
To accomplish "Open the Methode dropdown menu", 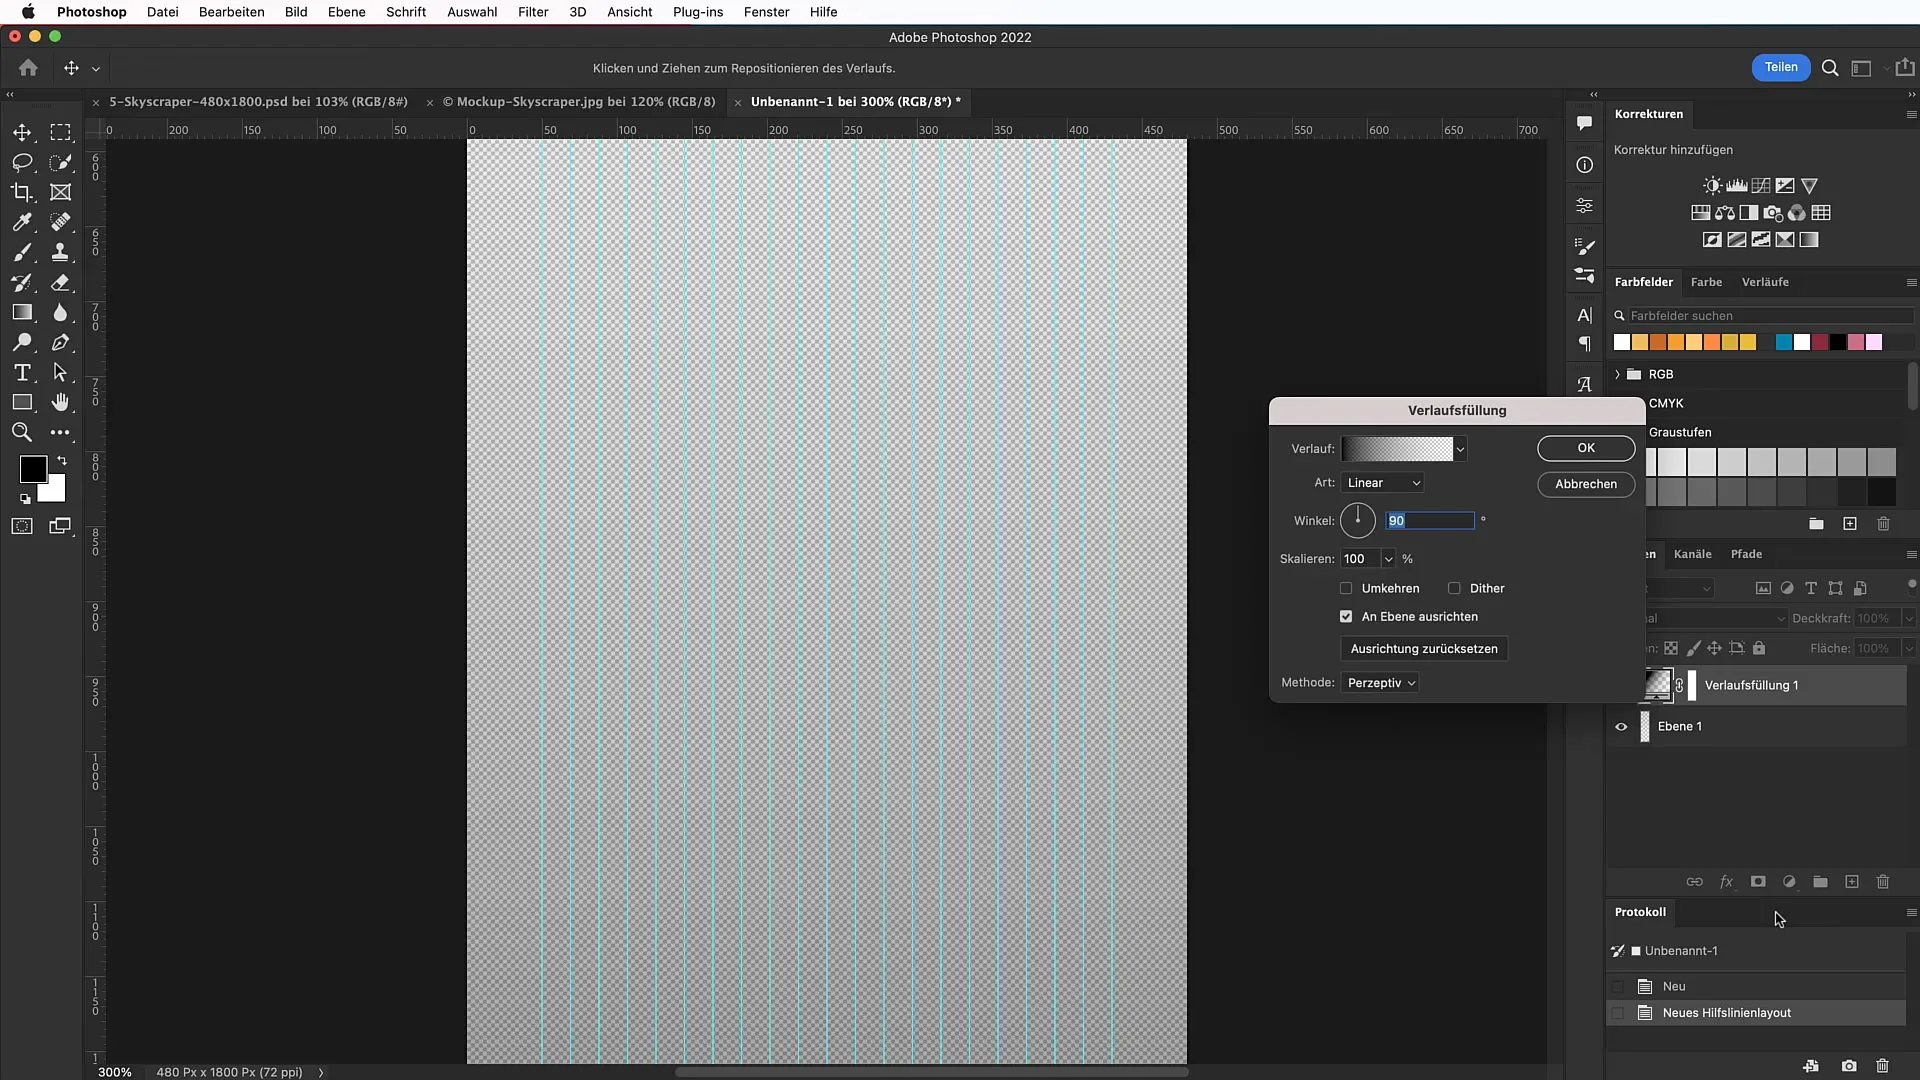I will tap(1379, 682).
